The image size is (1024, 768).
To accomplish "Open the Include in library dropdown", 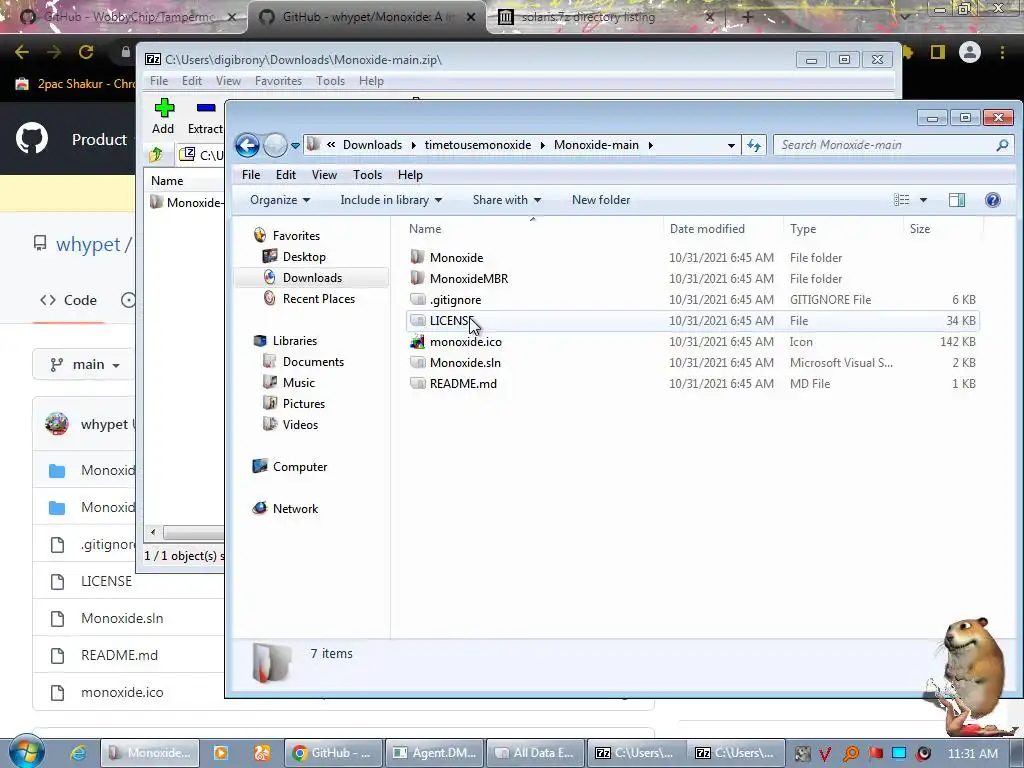I will coord(391,200).
